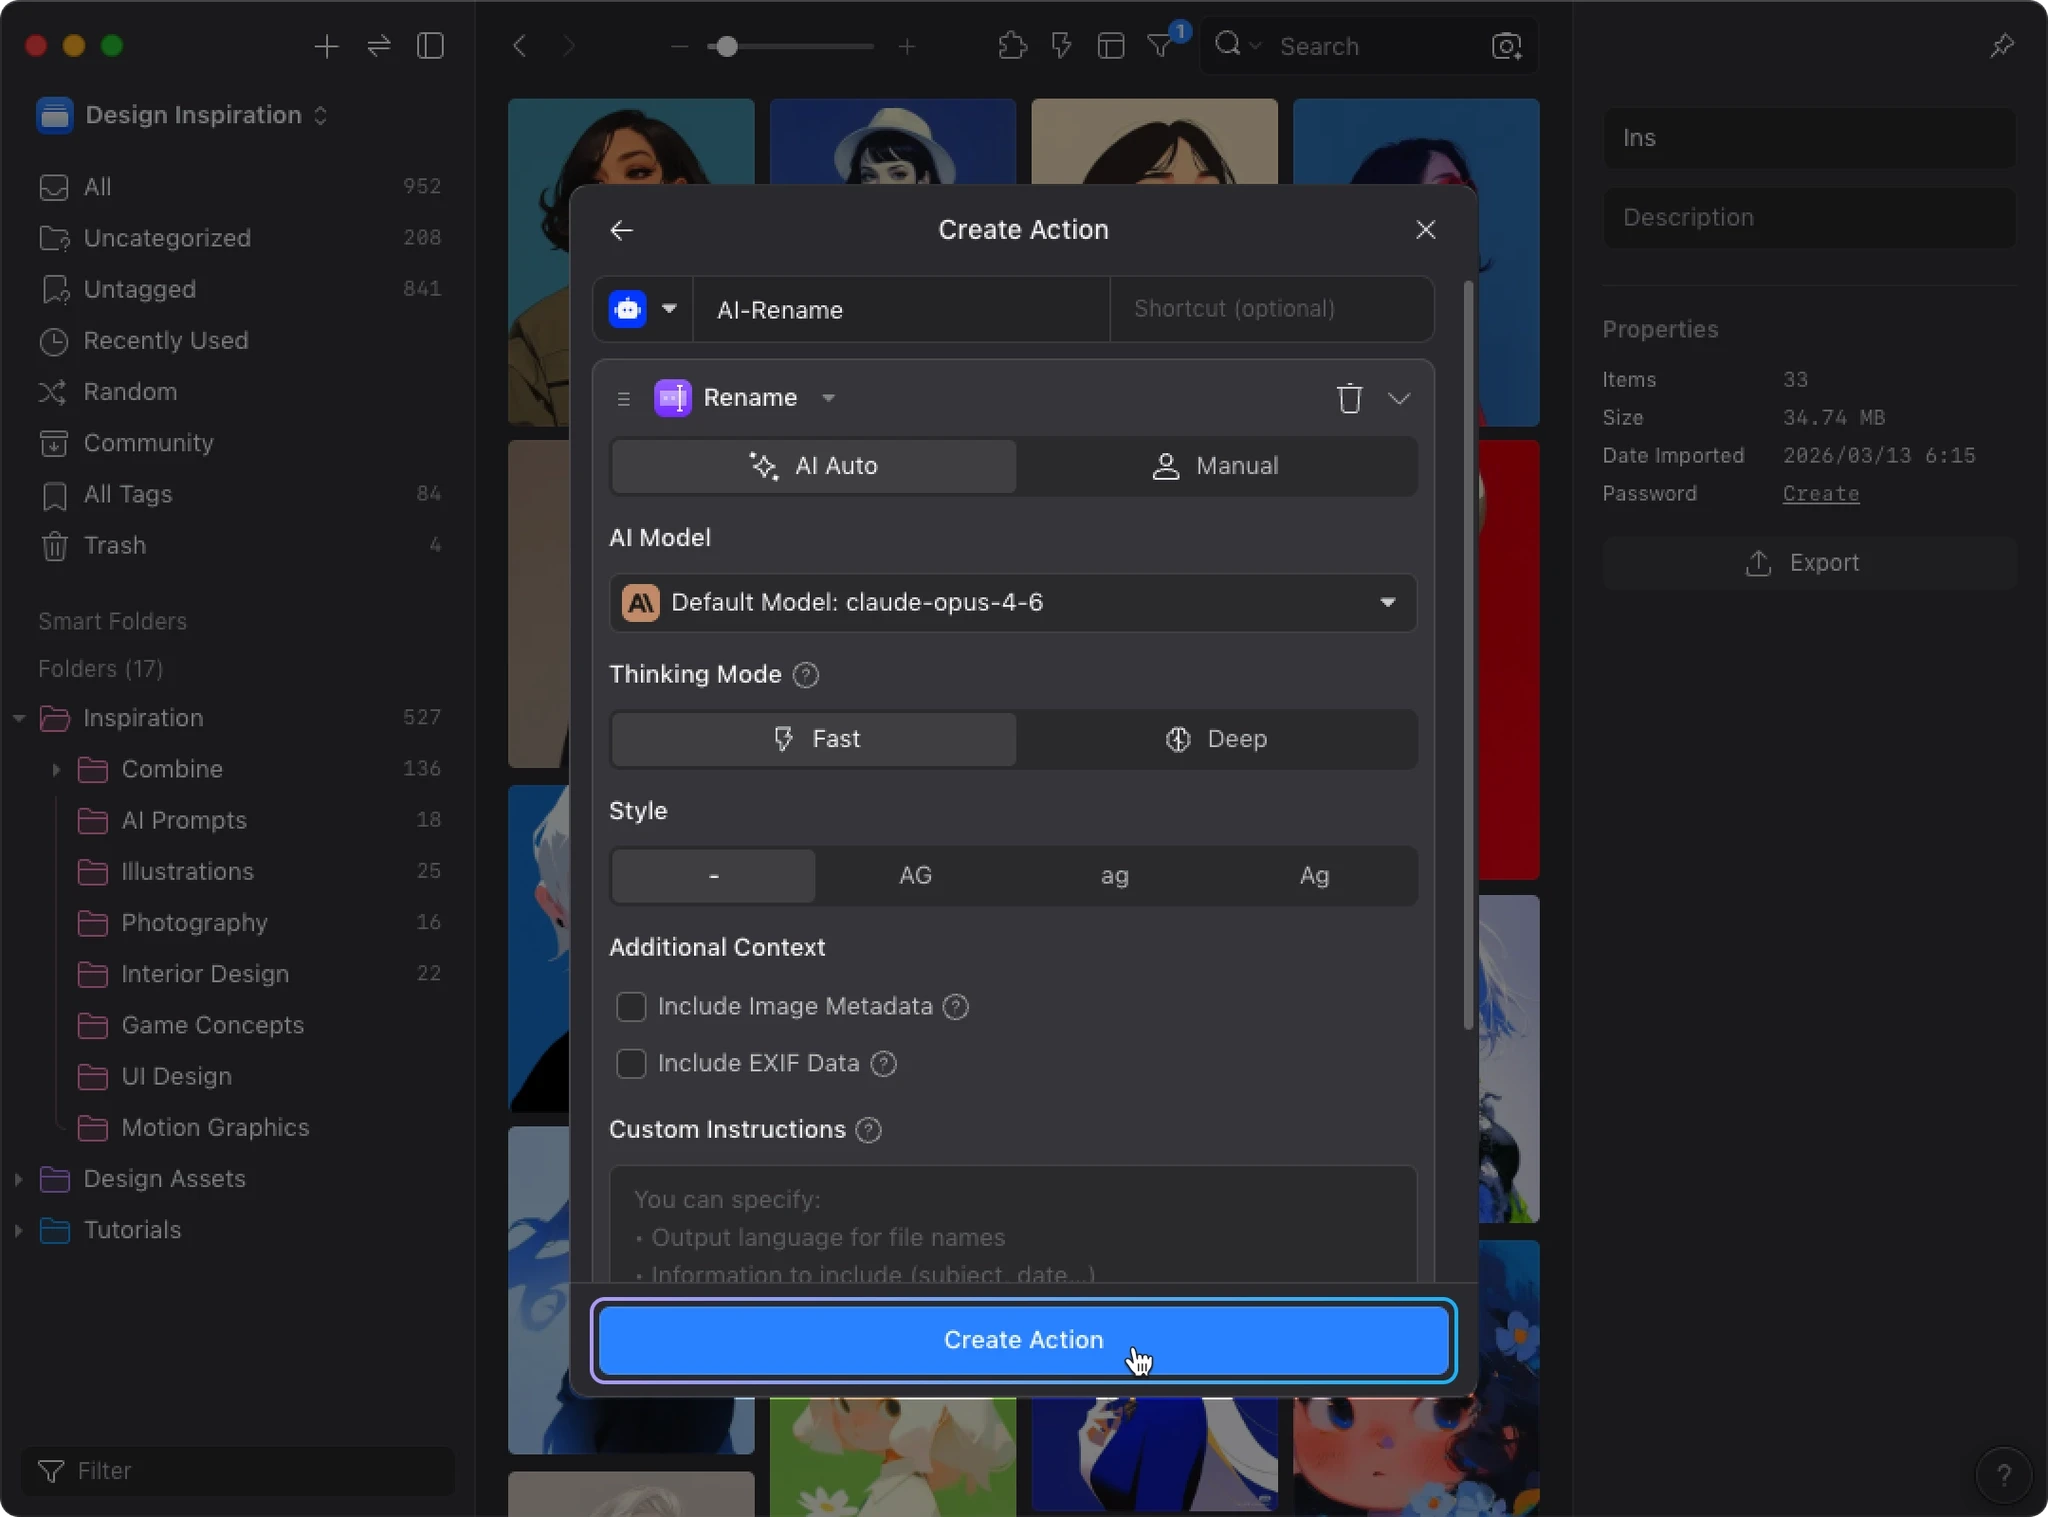Toggle the sidebar panel icon
This screenshot has height=1517, width=2048.
(x=430, y=46)
